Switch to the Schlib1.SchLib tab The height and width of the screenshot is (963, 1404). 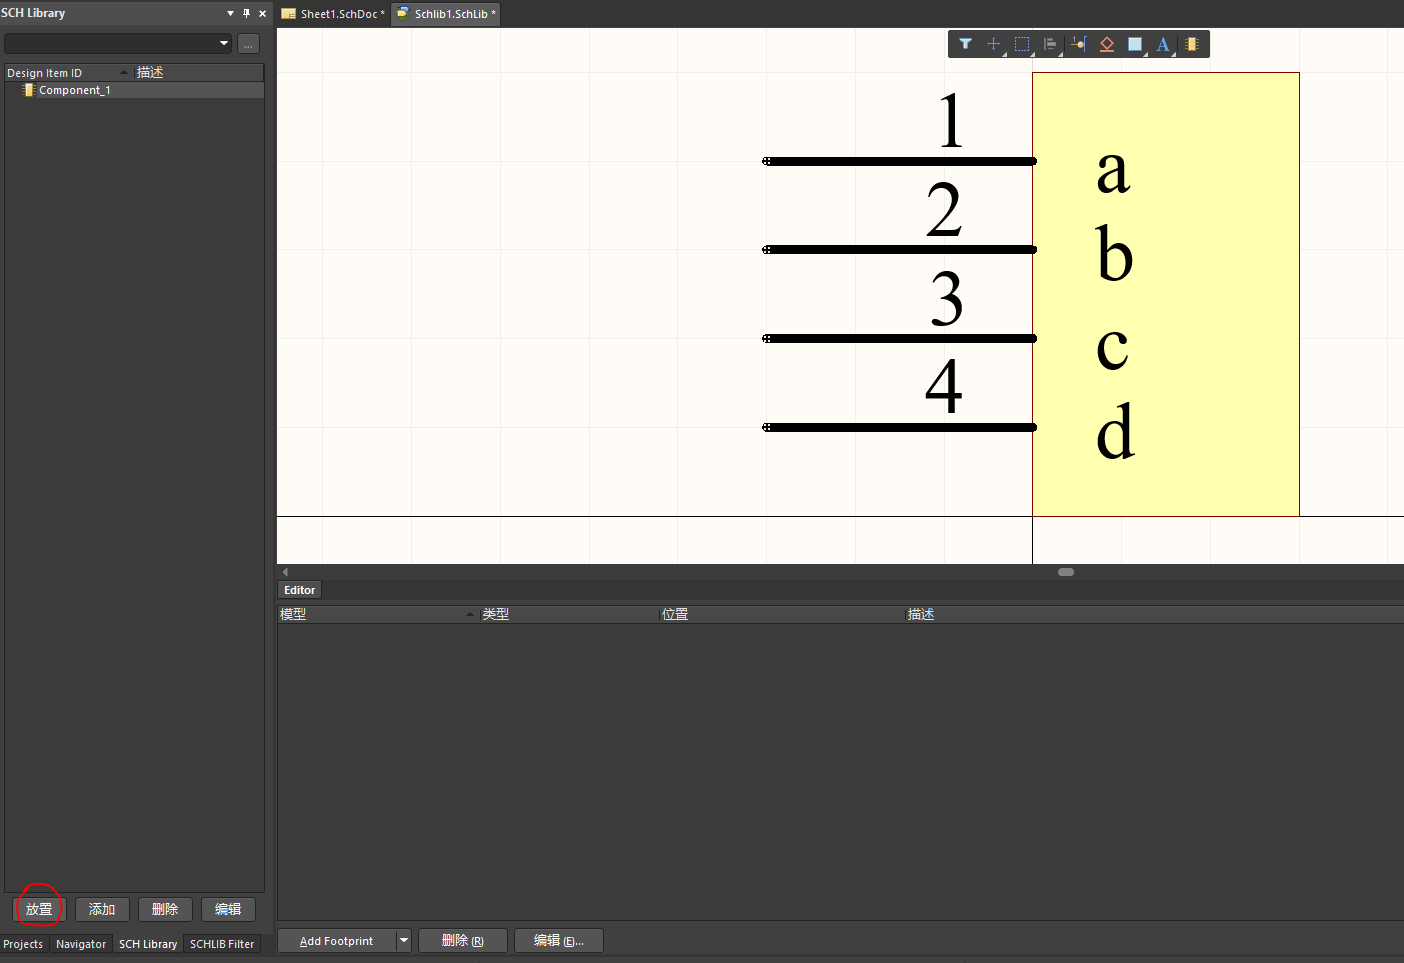click(446, 14)
